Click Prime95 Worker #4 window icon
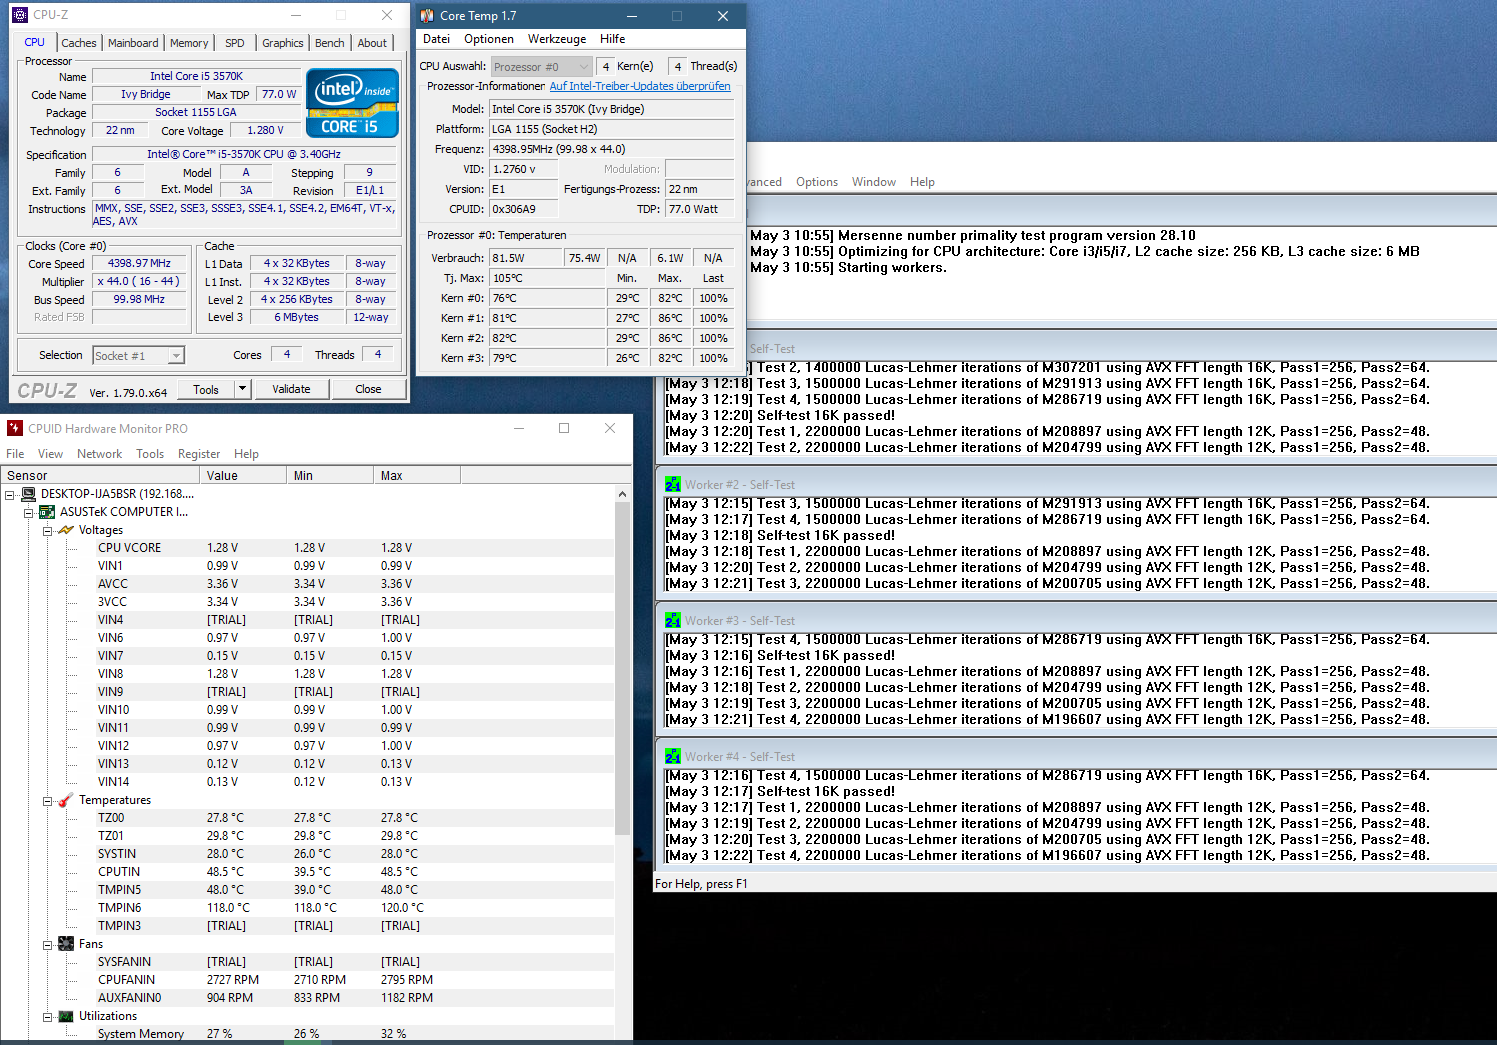This screenshot has height=1045, width=1497. coord(673,756)
